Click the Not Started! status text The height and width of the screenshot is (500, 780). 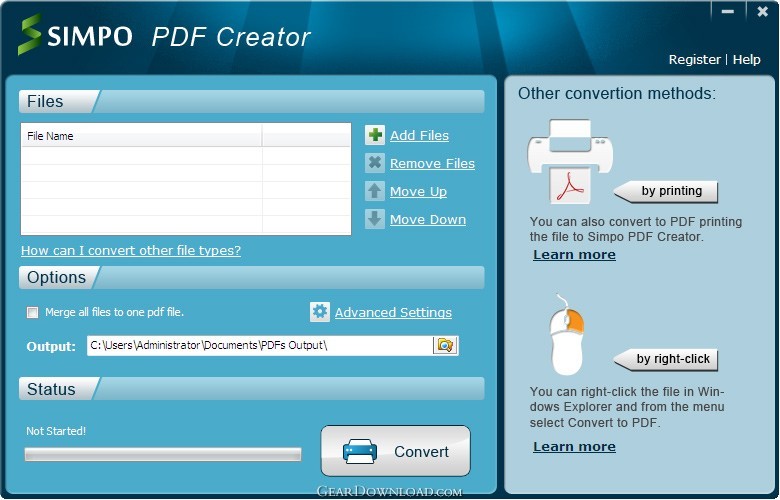[x=56, y=431]
